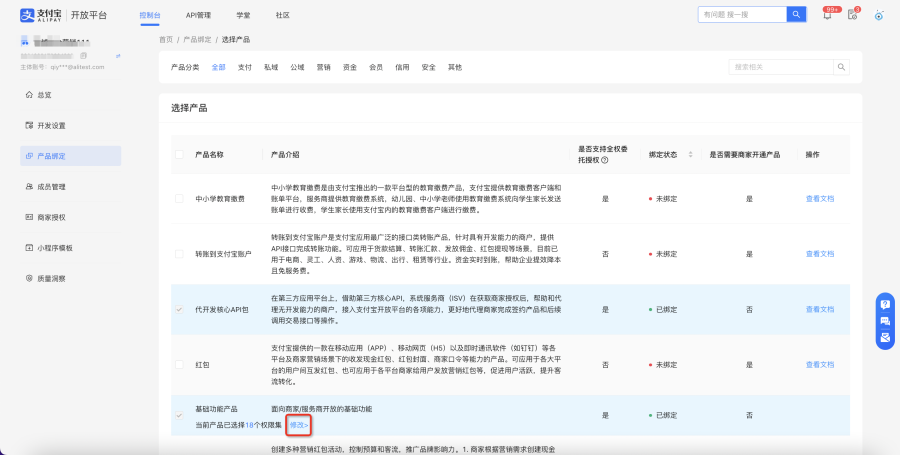Click the product filter search magnifier icon
The image size is (900, 455).
click(x=841, y=67)
